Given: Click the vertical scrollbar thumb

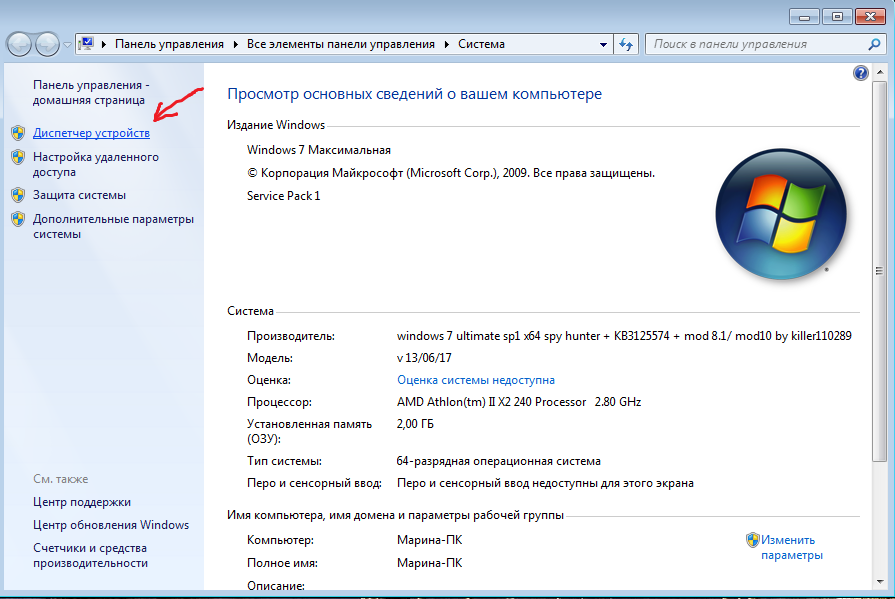Looking at the screenshot, I should (x=880, y=271).
